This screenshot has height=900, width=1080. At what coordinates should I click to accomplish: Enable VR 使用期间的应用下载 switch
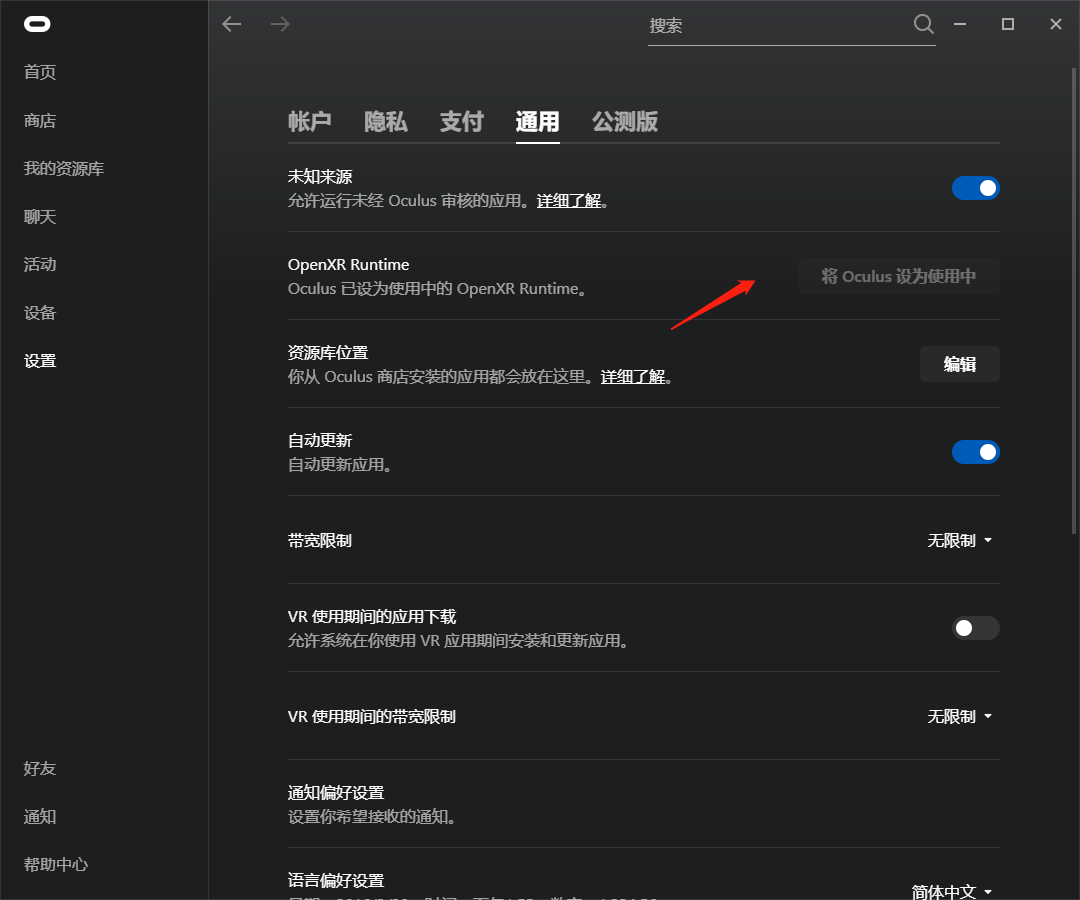click(975, 628)
